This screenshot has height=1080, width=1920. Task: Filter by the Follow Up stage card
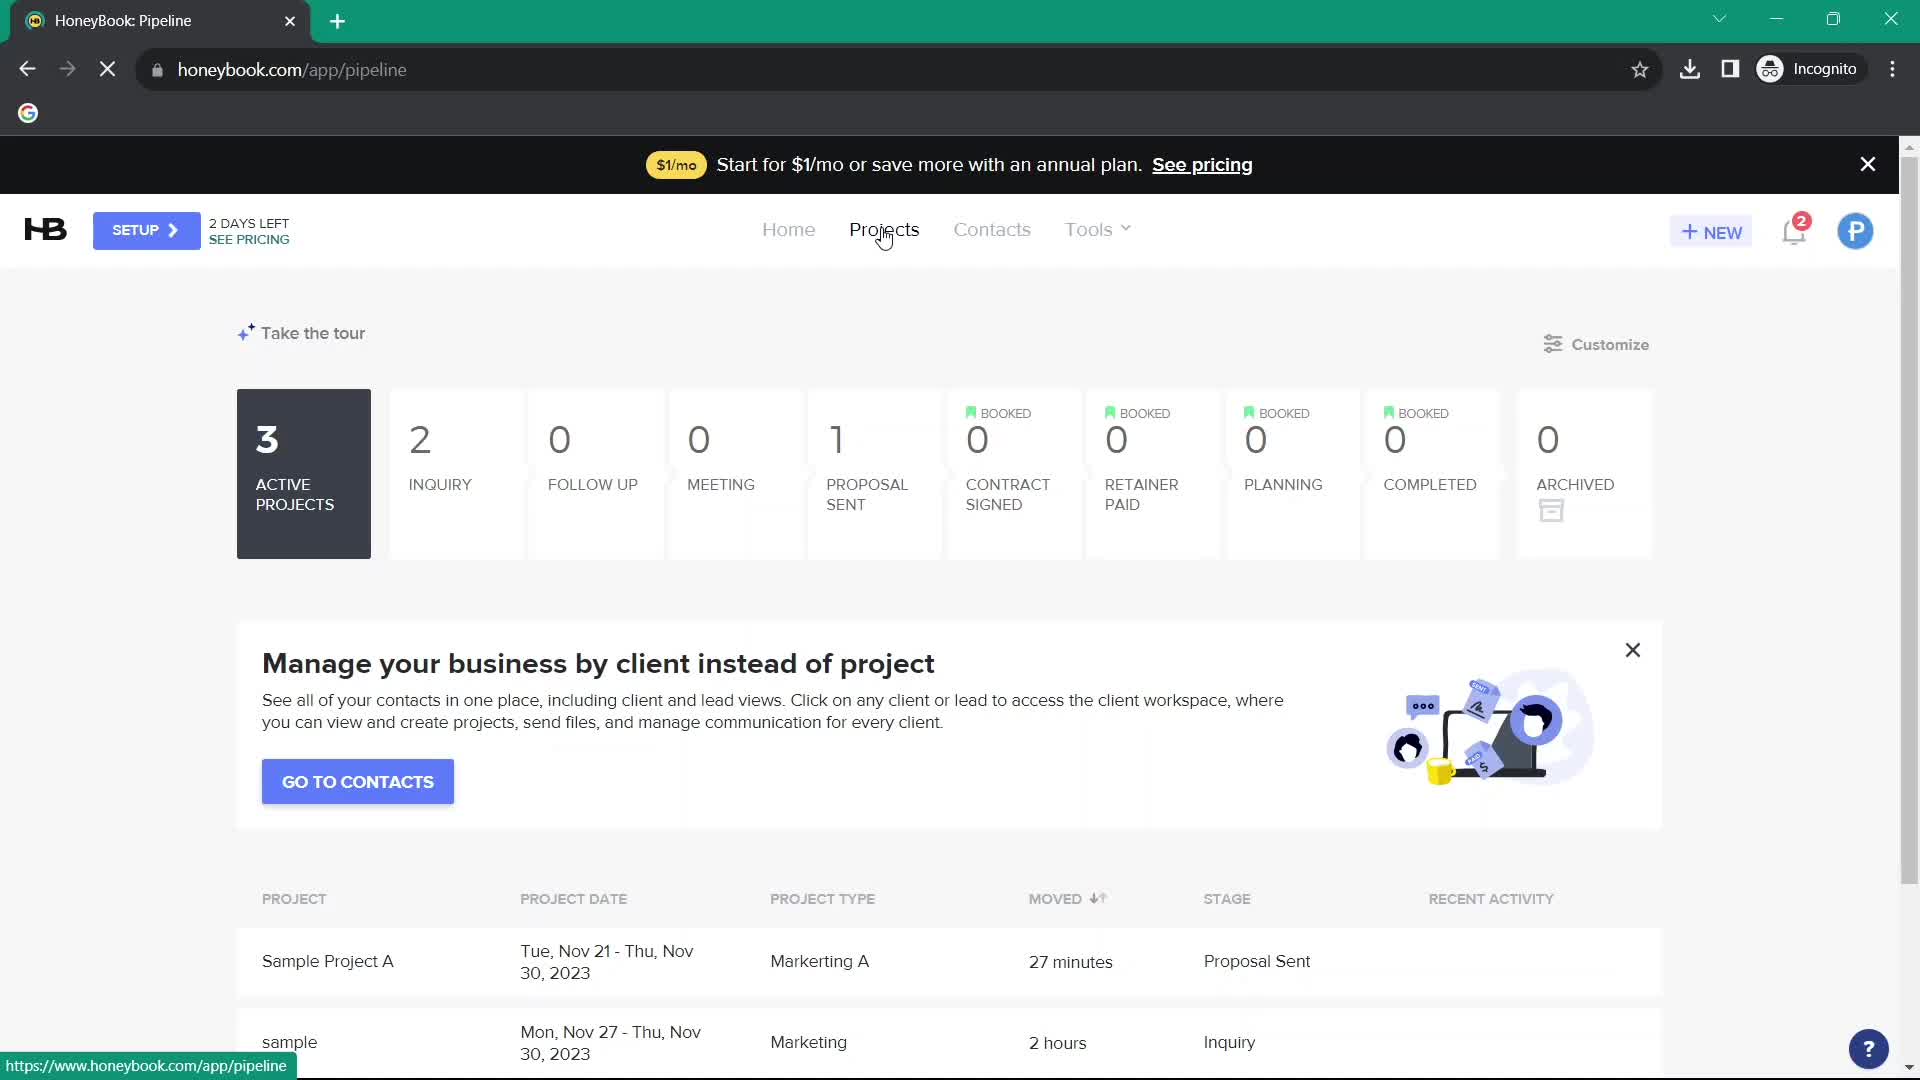[596, 474]
